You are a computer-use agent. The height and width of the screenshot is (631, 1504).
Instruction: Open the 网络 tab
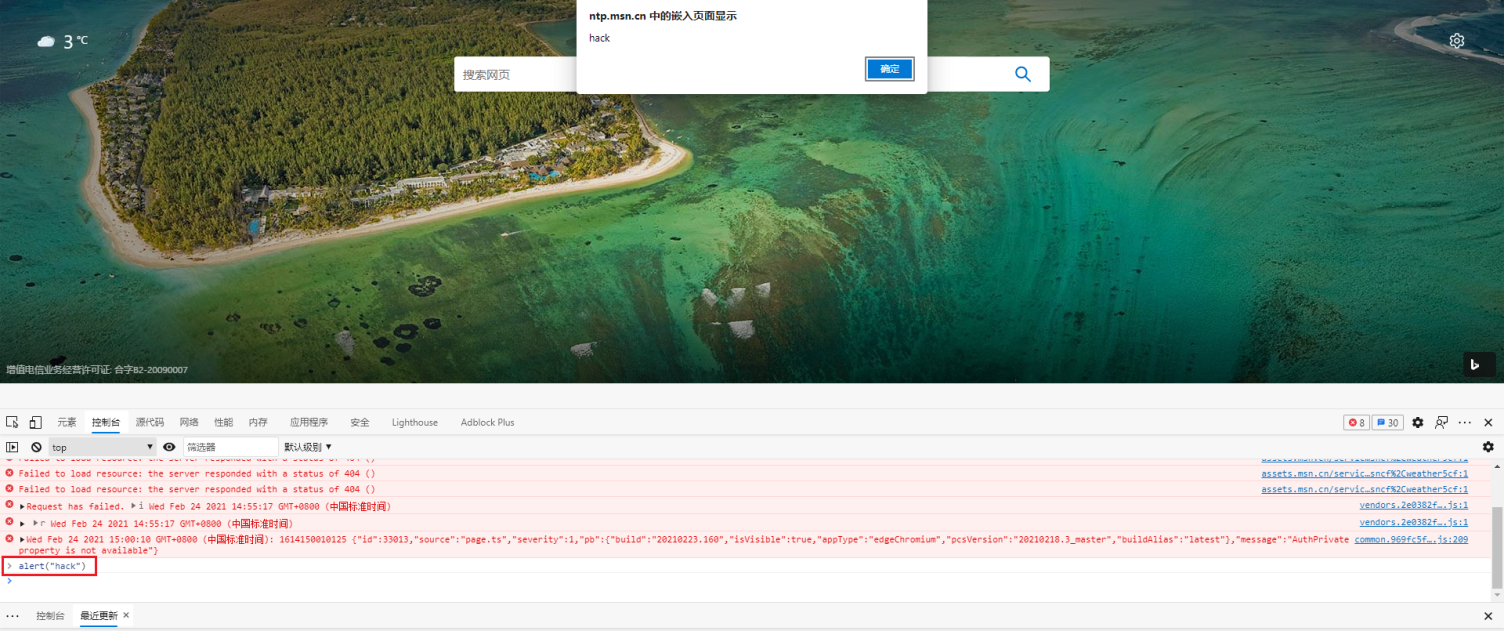189,422
